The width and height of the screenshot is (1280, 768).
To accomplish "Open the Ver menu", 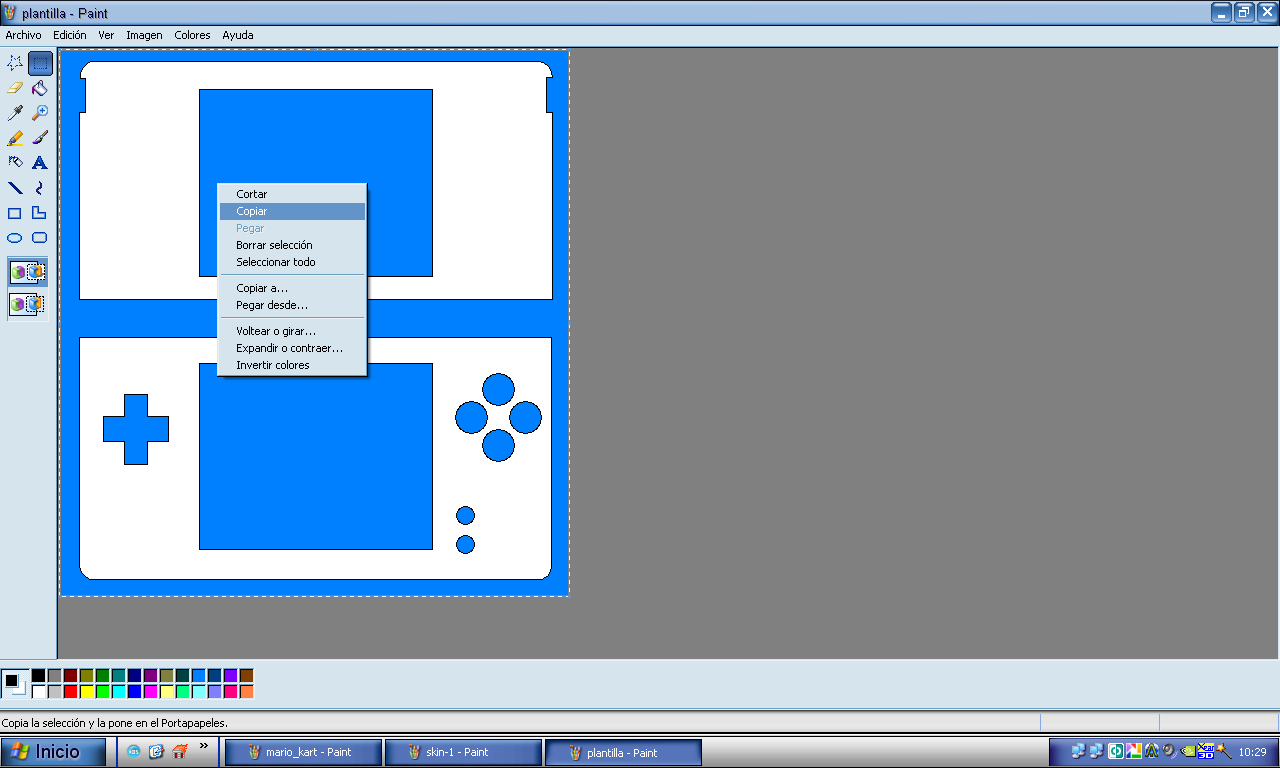I will (106, 35).
